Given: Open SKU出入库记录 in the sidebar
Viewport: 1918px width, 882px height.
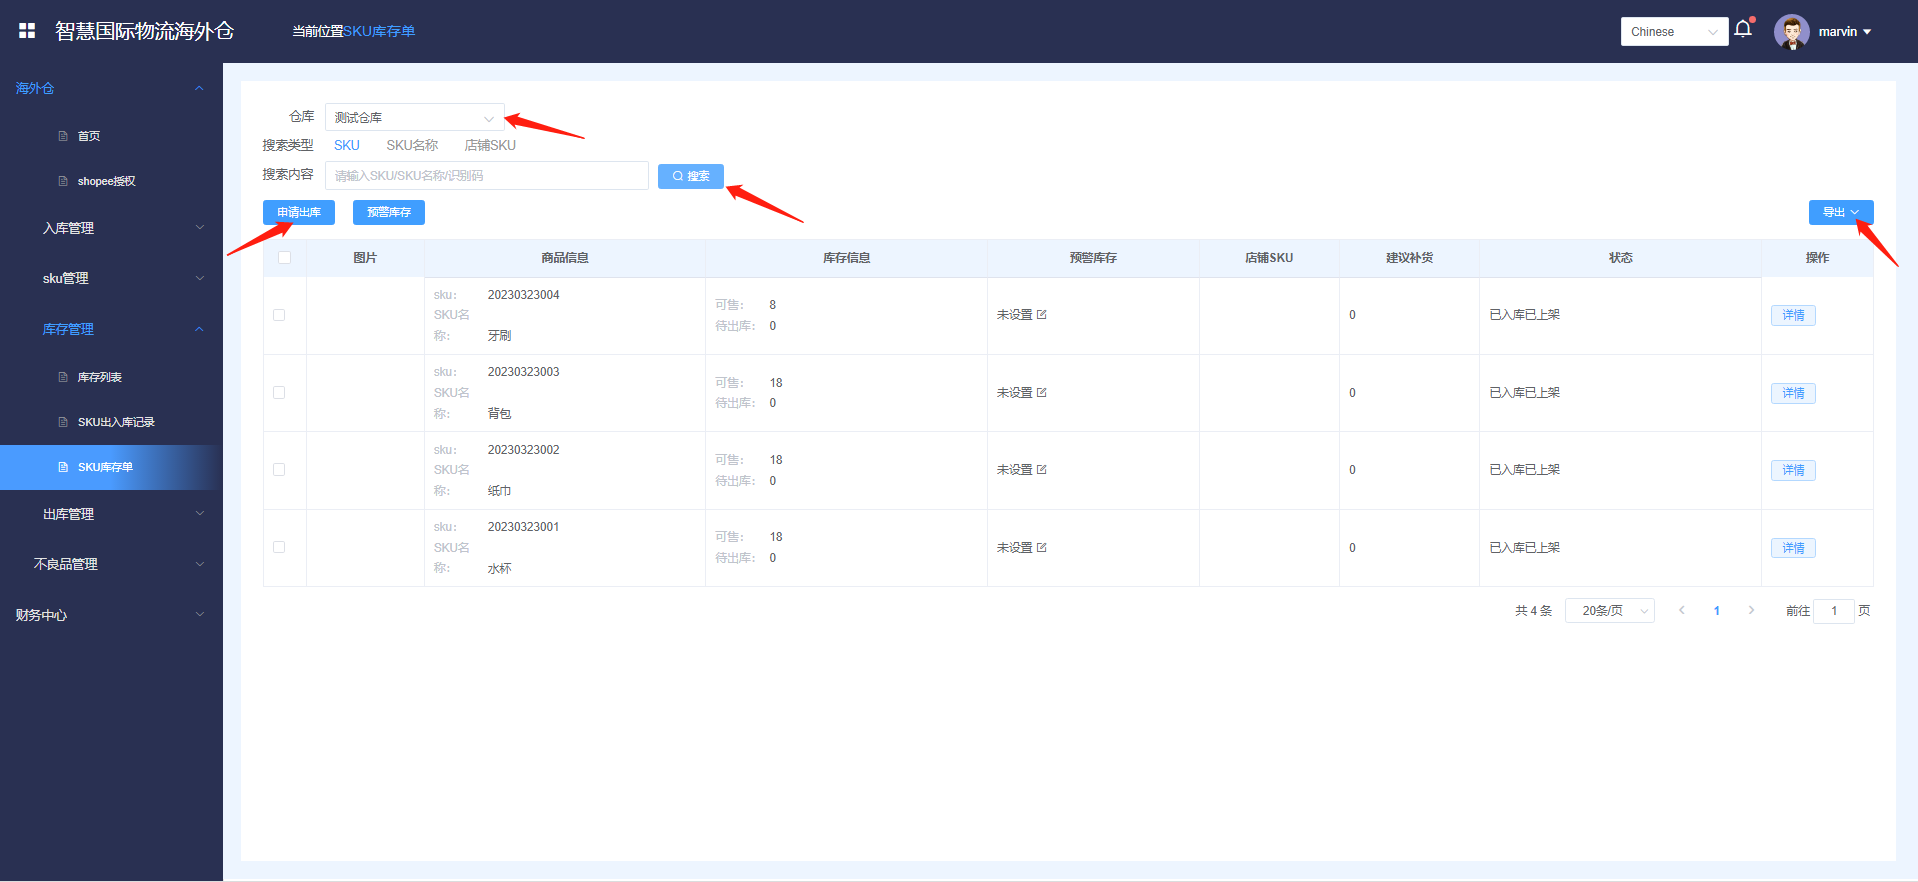Looking at the screenshot, I should point(116,422).
